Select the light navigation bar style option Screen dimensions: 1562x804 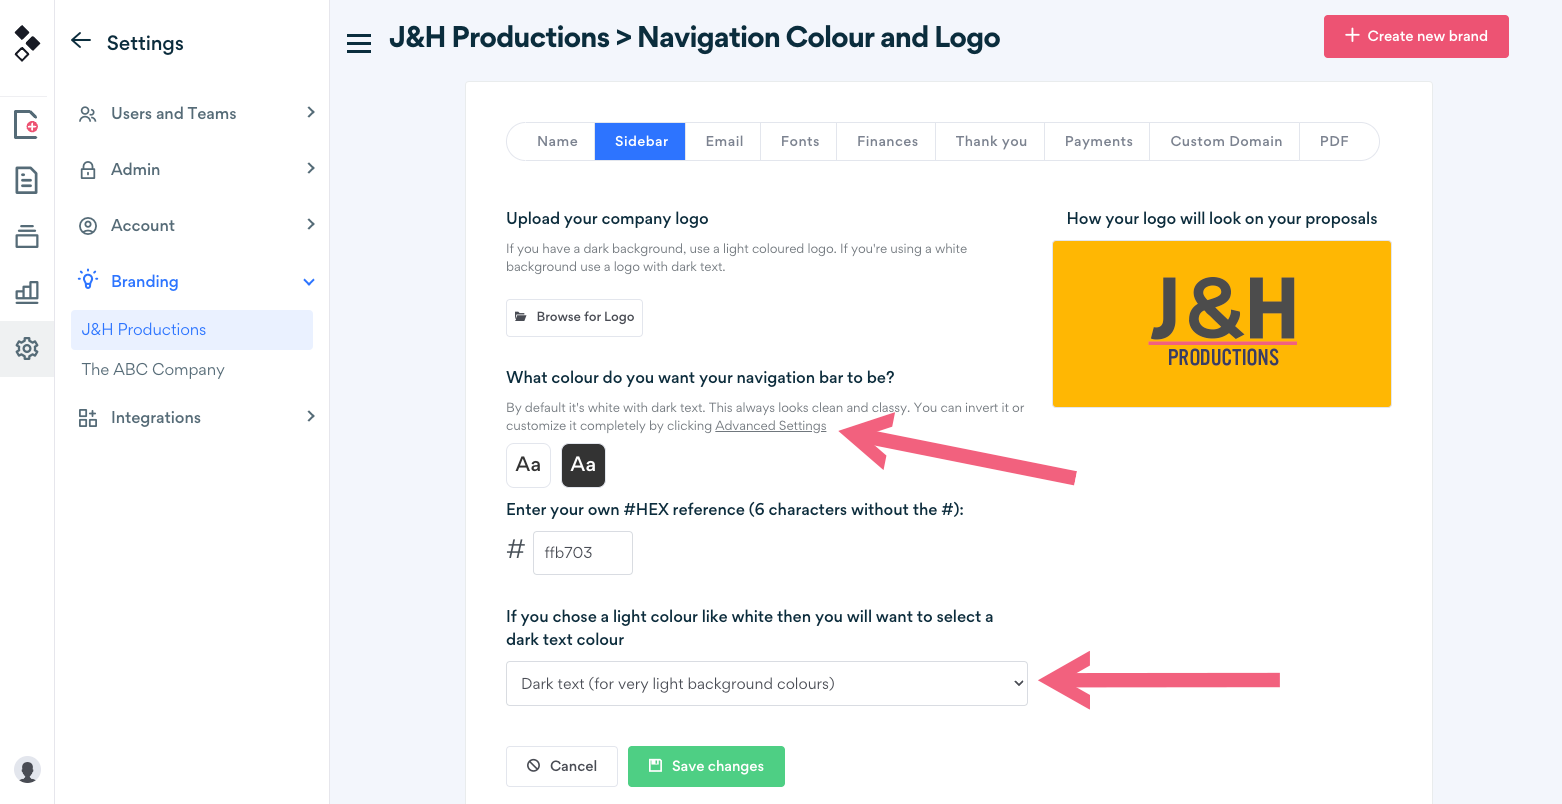coord(528,464)
